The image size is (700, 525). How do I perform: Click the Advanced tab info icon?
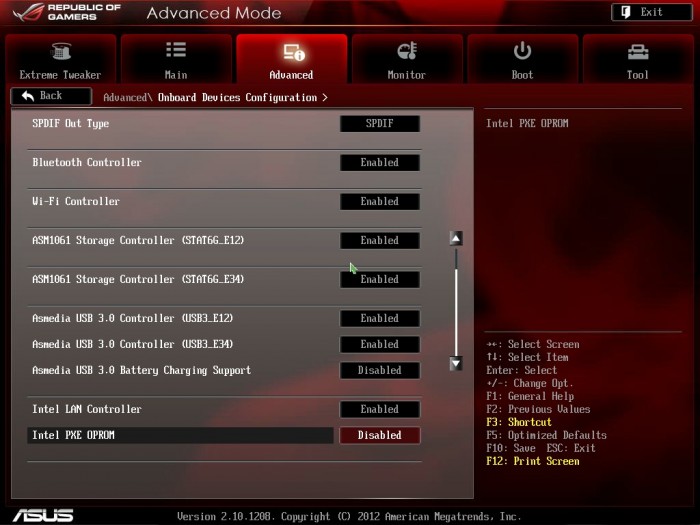coord(294,52)
